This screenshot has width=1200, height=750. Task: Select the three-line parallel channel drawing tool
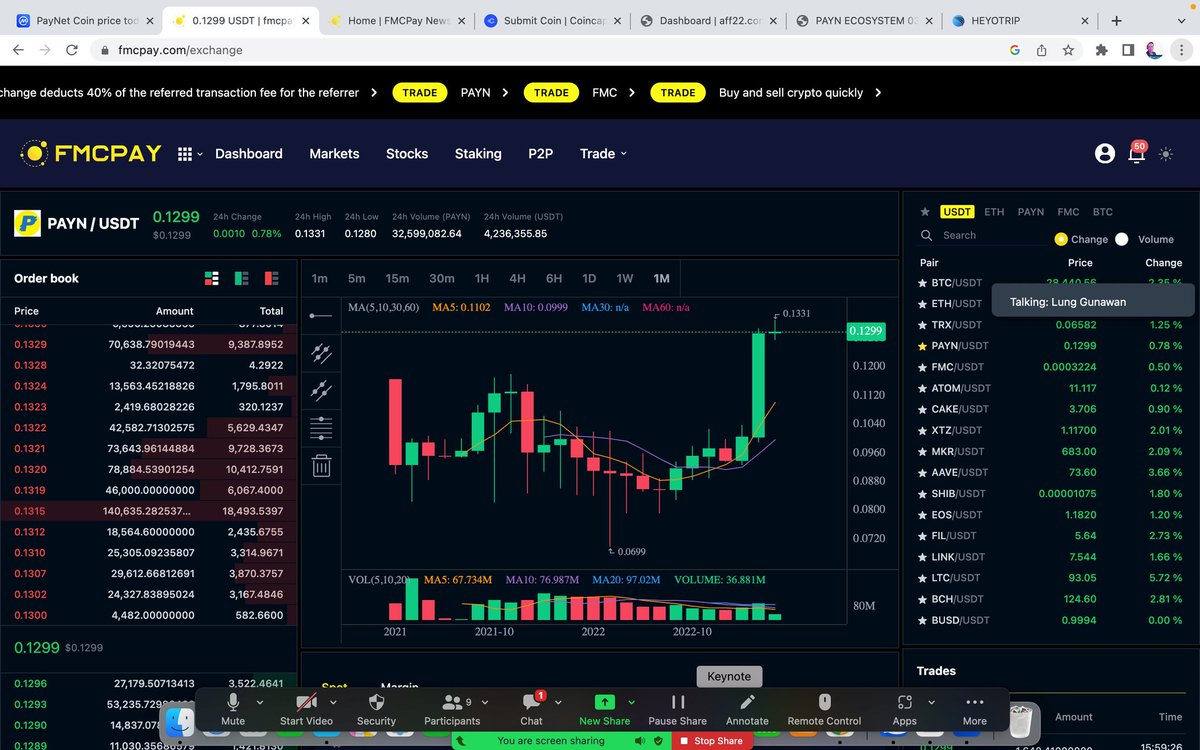321,353
